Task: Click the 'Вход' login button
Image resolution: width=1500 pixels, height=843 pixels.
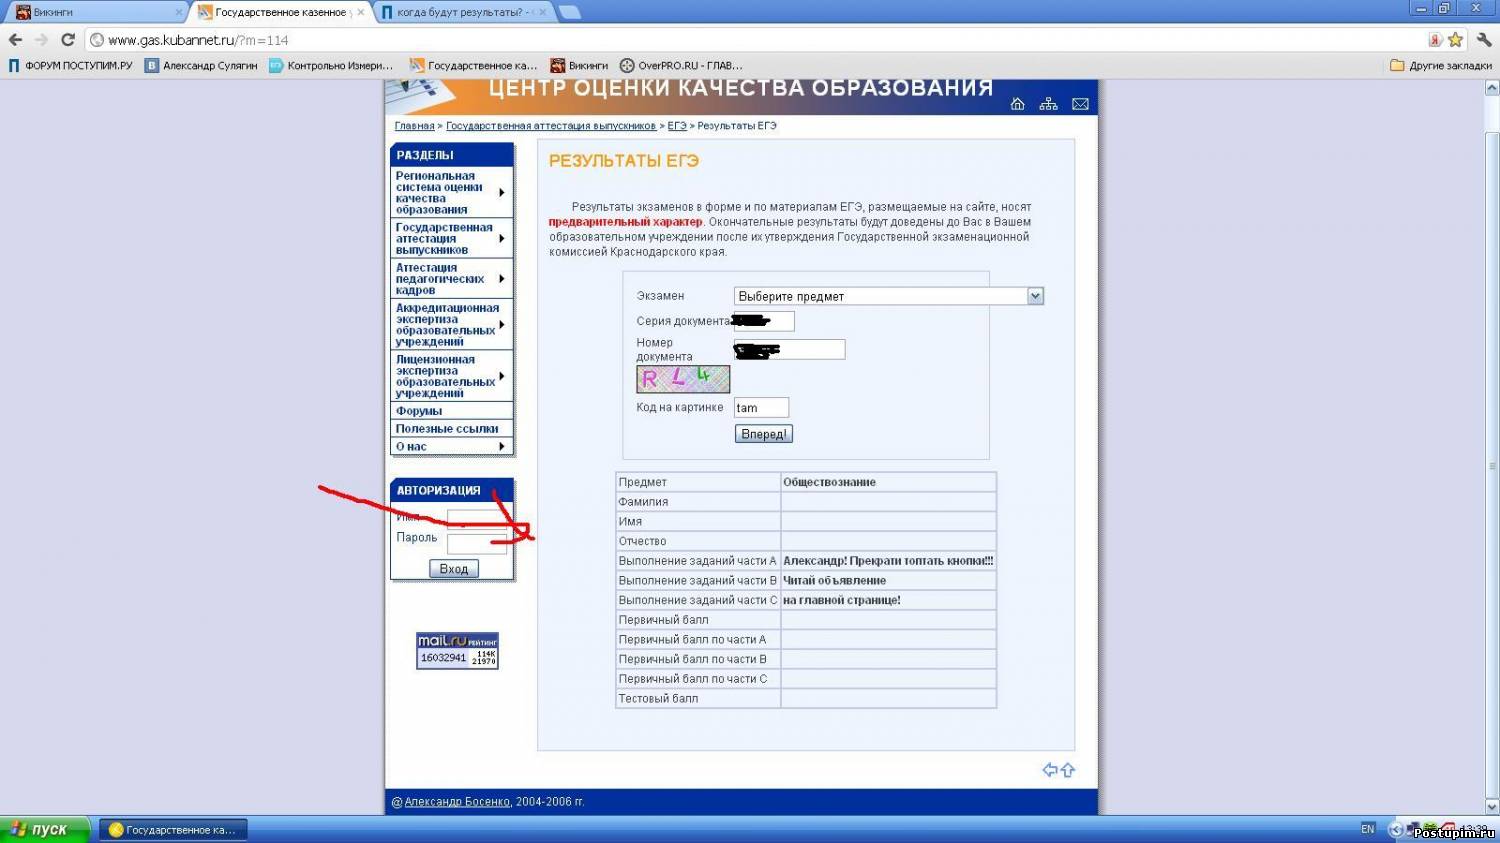Action: tap(453, 568)
